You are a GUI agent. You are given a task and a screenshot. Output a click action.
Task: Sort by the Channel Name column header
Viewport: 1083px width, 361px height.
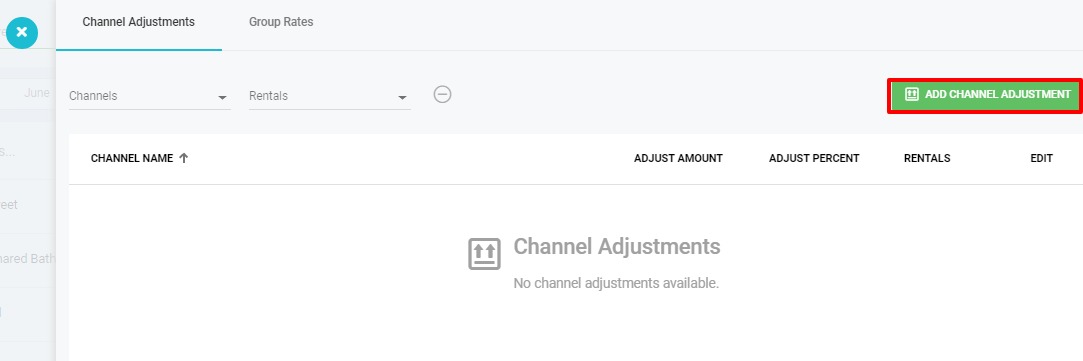[132, 158]
